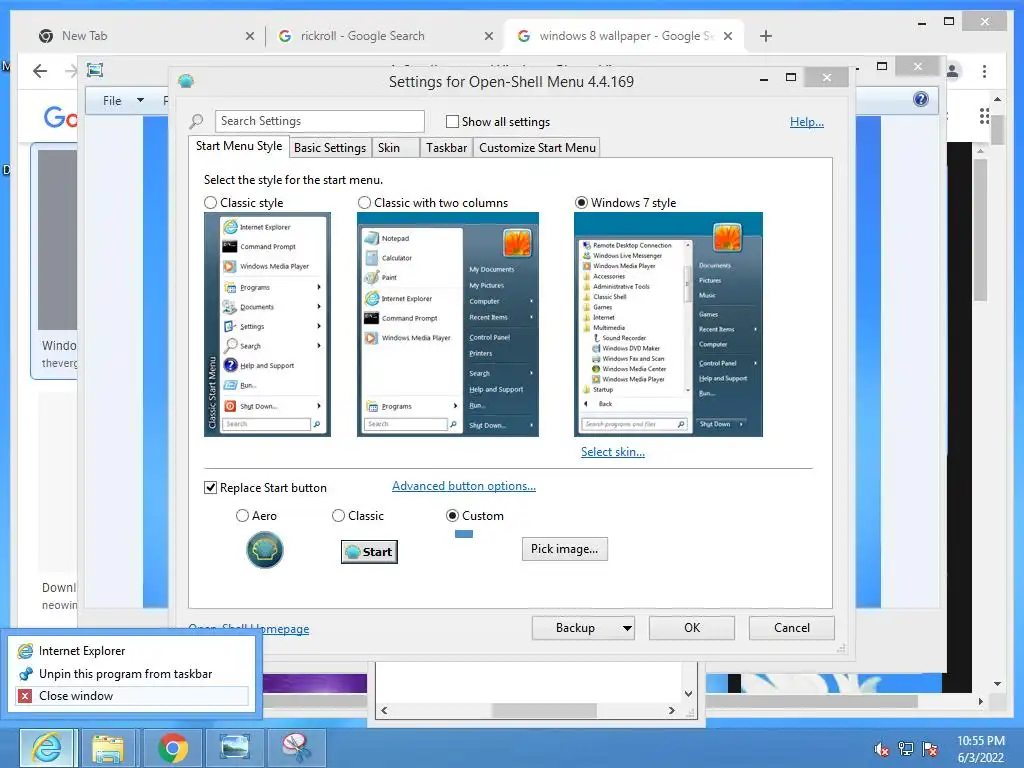
Task: Open File Explorer from the taskbar
Action: [x=108, y=748]
